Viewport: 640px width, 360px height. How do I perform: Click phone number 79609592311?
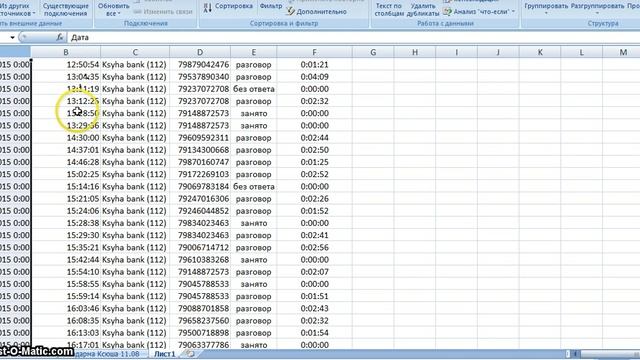coord(200,138)
